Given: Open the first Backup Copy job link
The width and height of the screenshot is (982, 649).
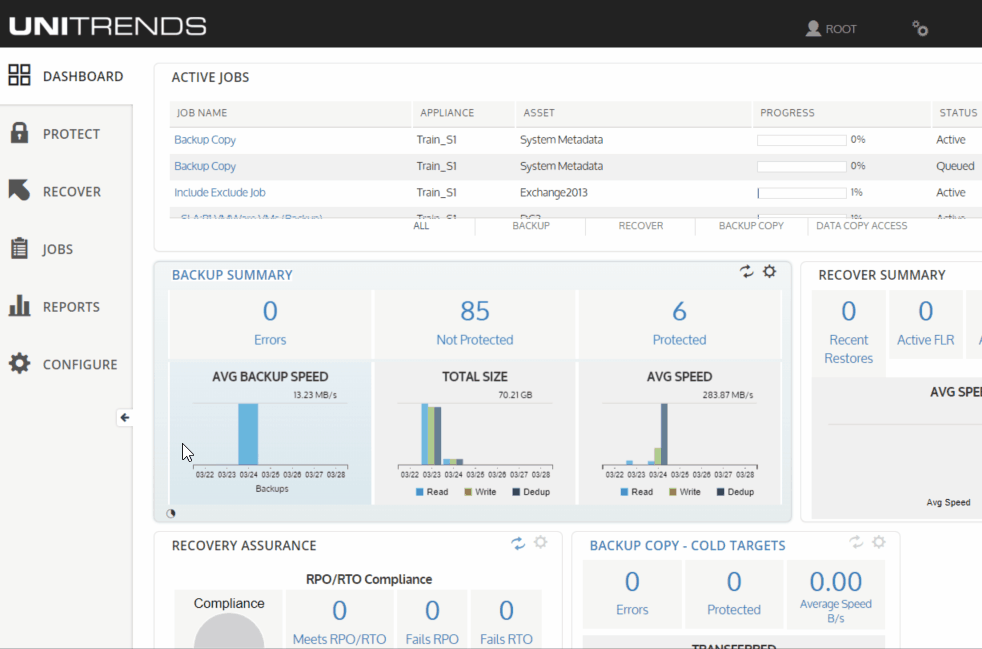Looking at the screenshot, I should click(205, 140).
